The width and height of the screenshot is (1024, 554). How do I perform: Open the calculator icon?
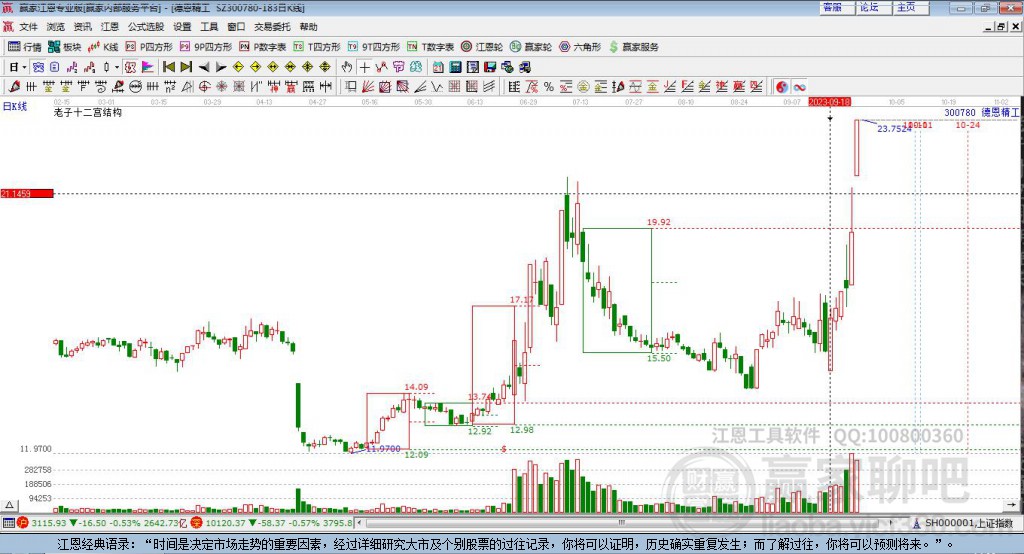click(x=455, y=67)
